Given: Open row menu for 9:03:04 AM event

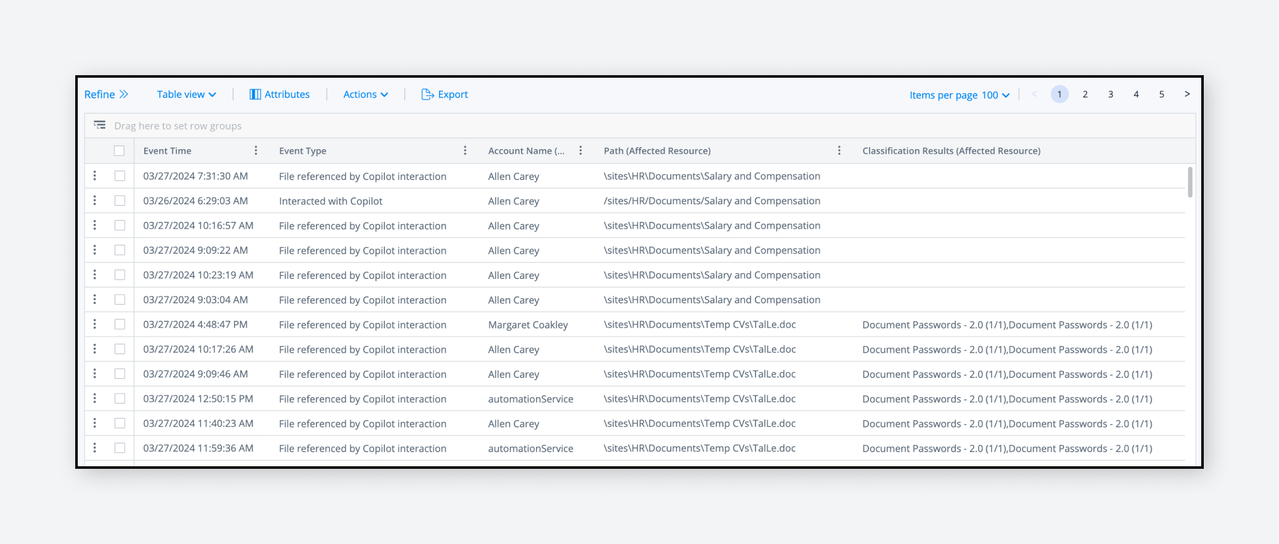Looking at the screenshot, I should [x=95, y=300].
